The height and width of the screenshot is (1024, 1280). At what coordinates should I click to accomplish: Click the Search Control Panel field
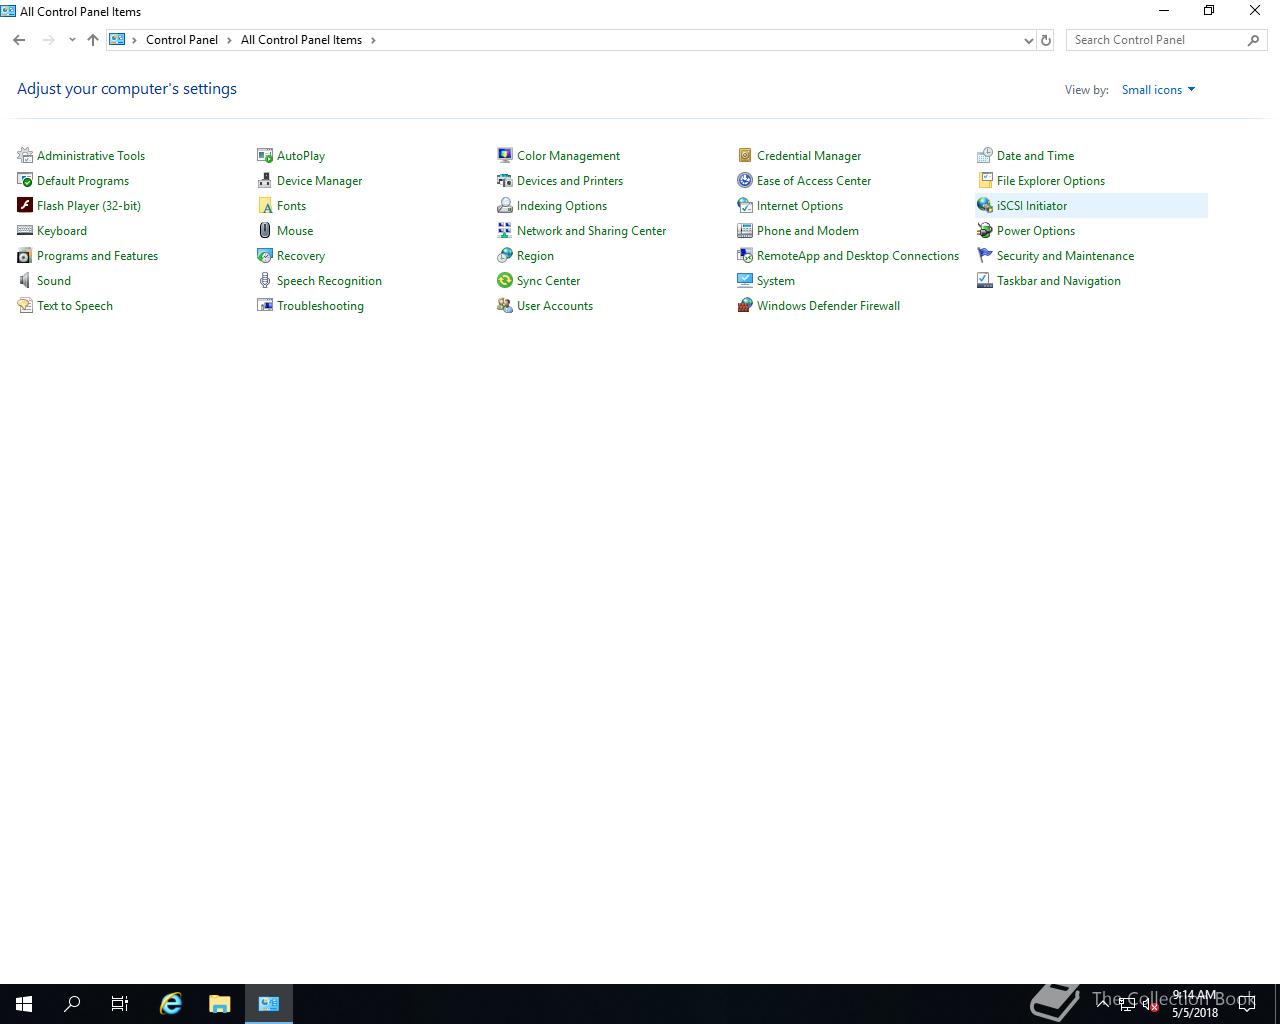(x=1167, y=40)
